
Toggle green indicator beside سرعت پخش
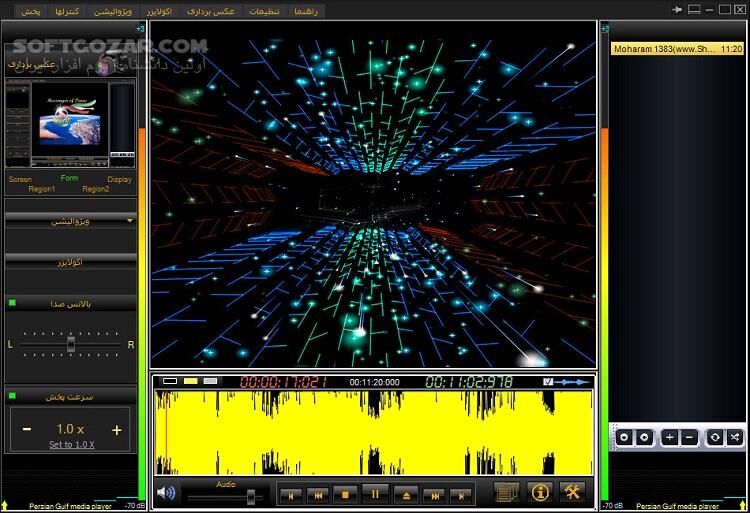coord(12,396)
